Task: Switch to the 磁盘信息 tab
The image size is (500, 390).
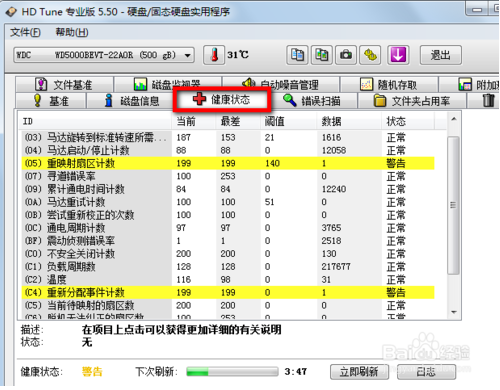Action: (x=132, y=101)
